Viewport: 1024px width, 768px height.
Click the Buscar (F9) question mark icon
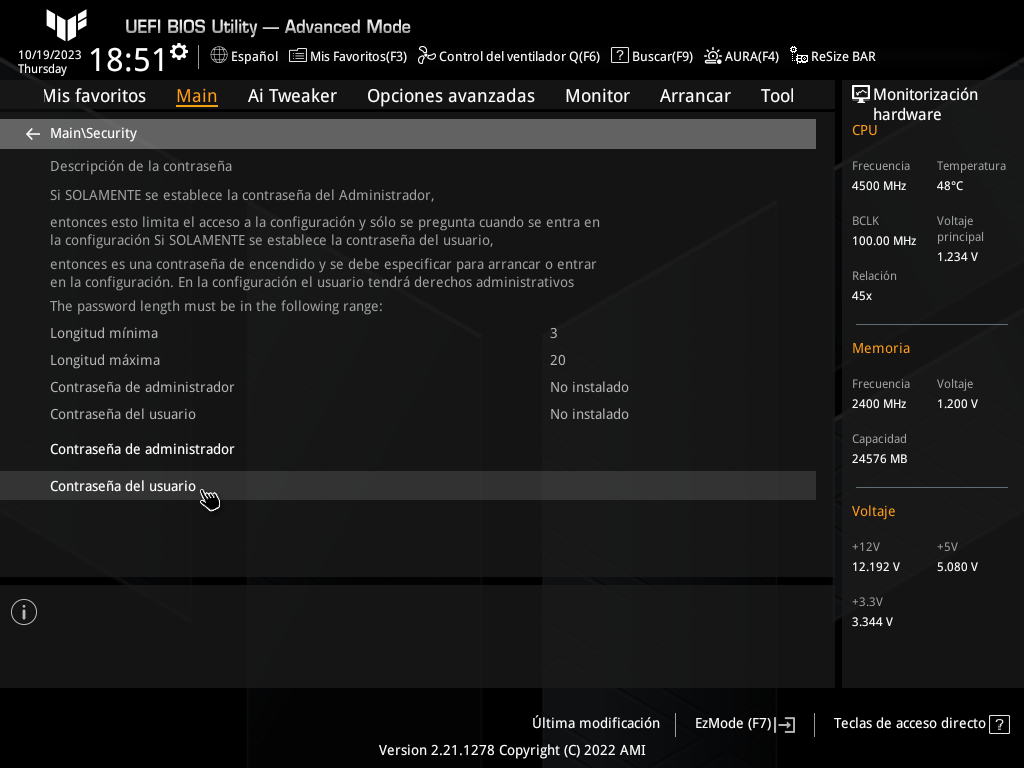620,56
